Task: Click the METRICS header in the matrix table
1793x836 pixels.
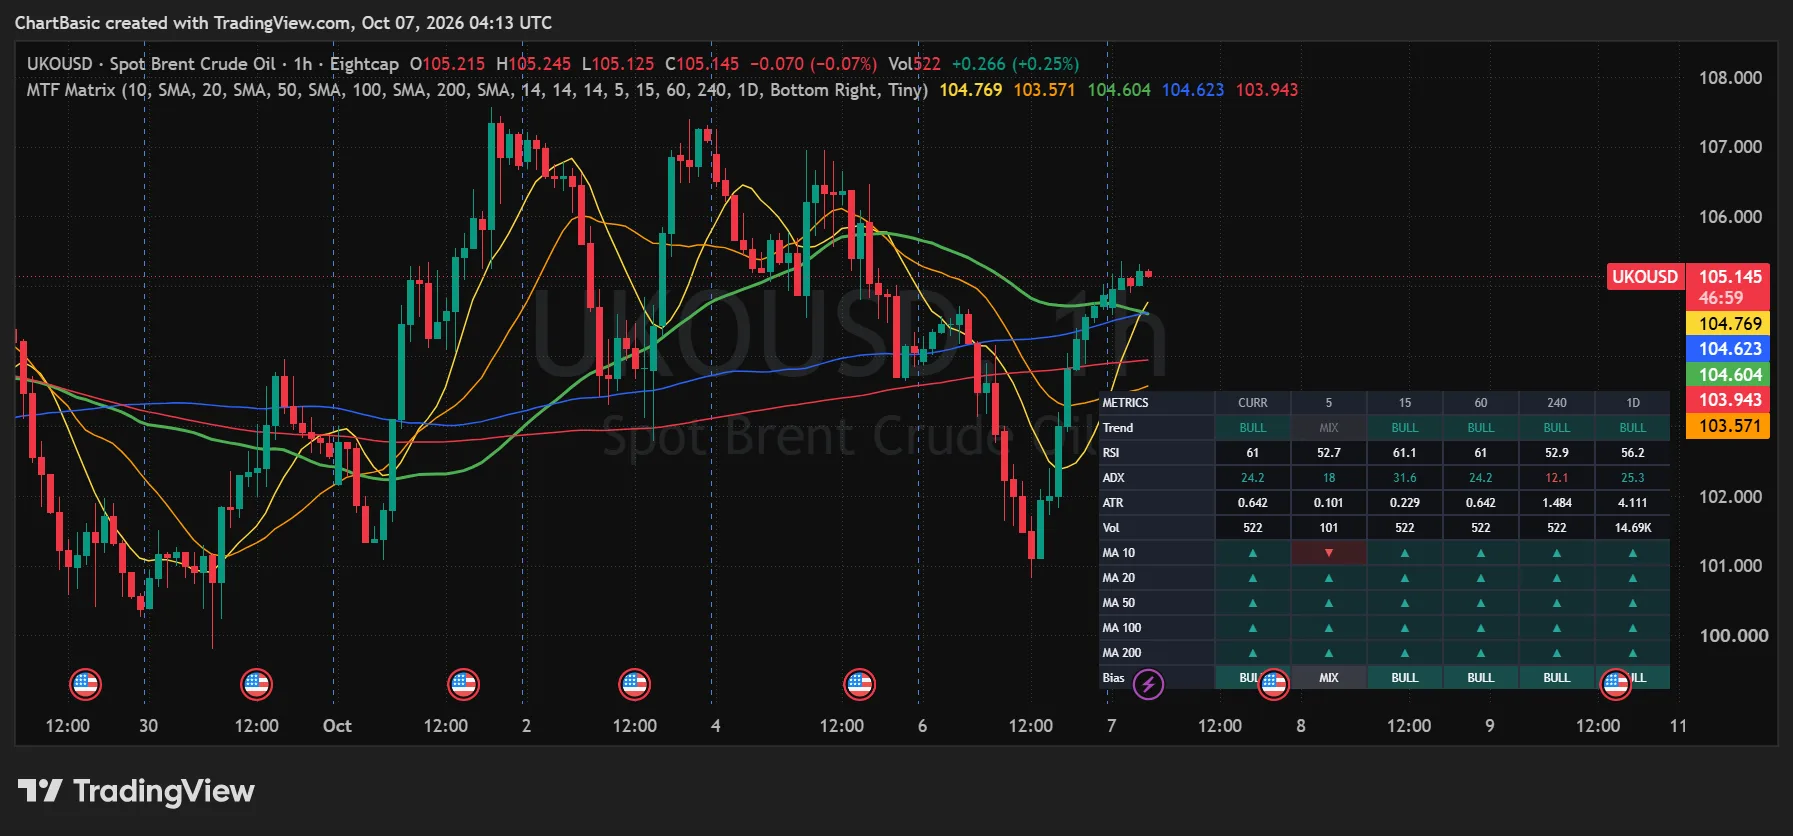Action: pyautogui.click(x=1125, y=403)
